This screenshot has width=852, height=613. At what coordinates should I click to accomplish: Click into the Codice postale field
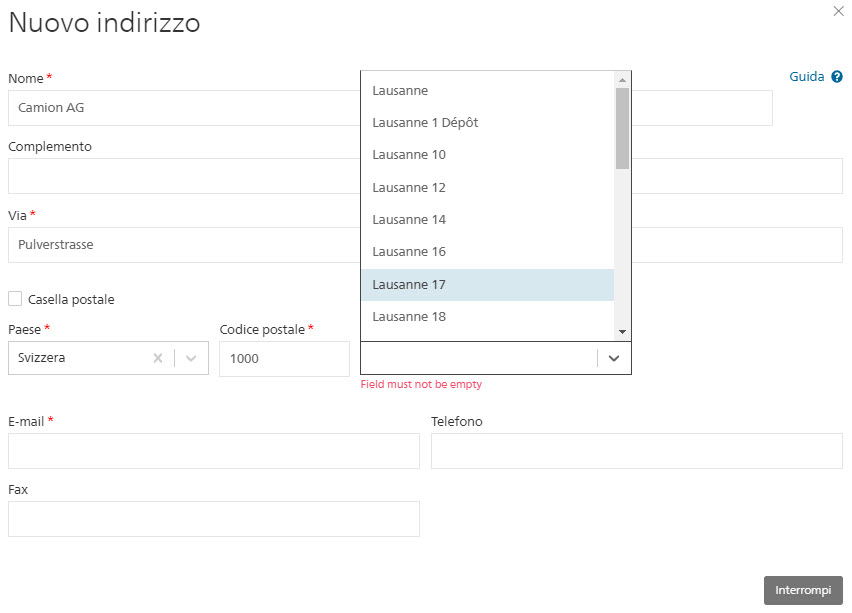click(284, 359)
